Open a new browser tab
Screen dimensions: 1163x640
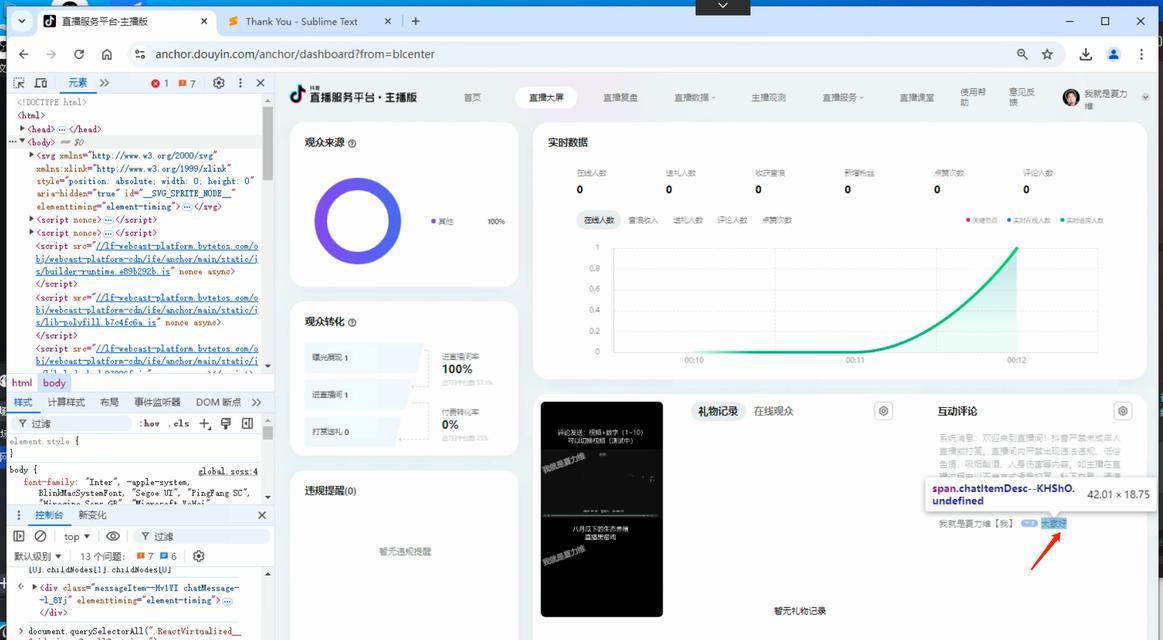point(415,22)
